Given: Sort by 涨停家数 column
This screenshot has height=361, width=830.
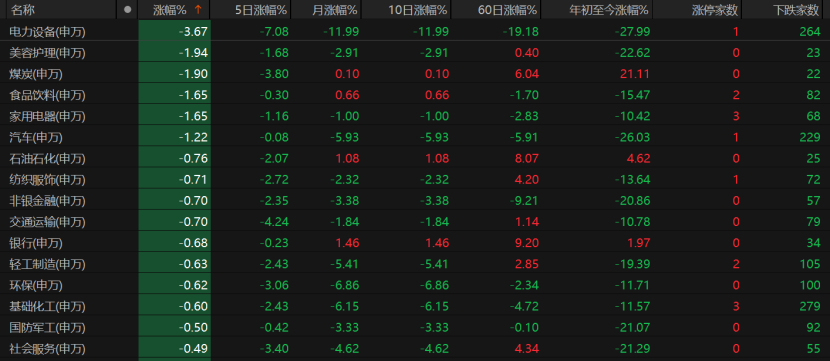Looking at the screenshot, I should pyautogui.click(x=715, y=10).
